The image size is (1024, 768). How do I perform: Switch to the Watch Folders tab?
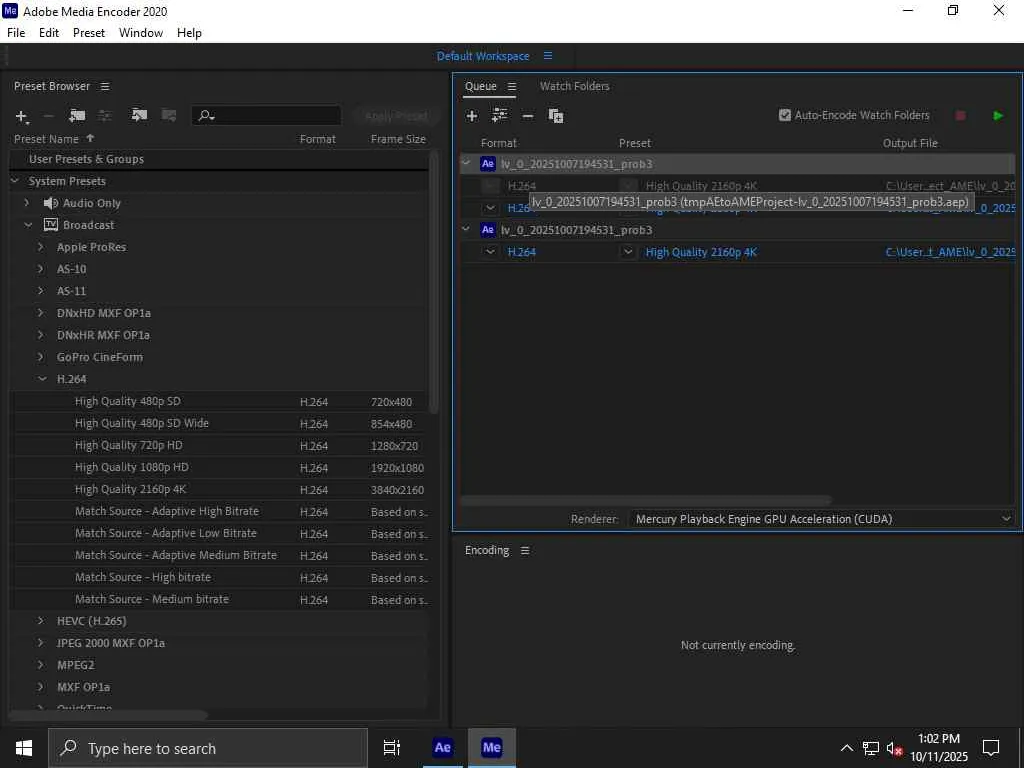[x=575, y=86]
